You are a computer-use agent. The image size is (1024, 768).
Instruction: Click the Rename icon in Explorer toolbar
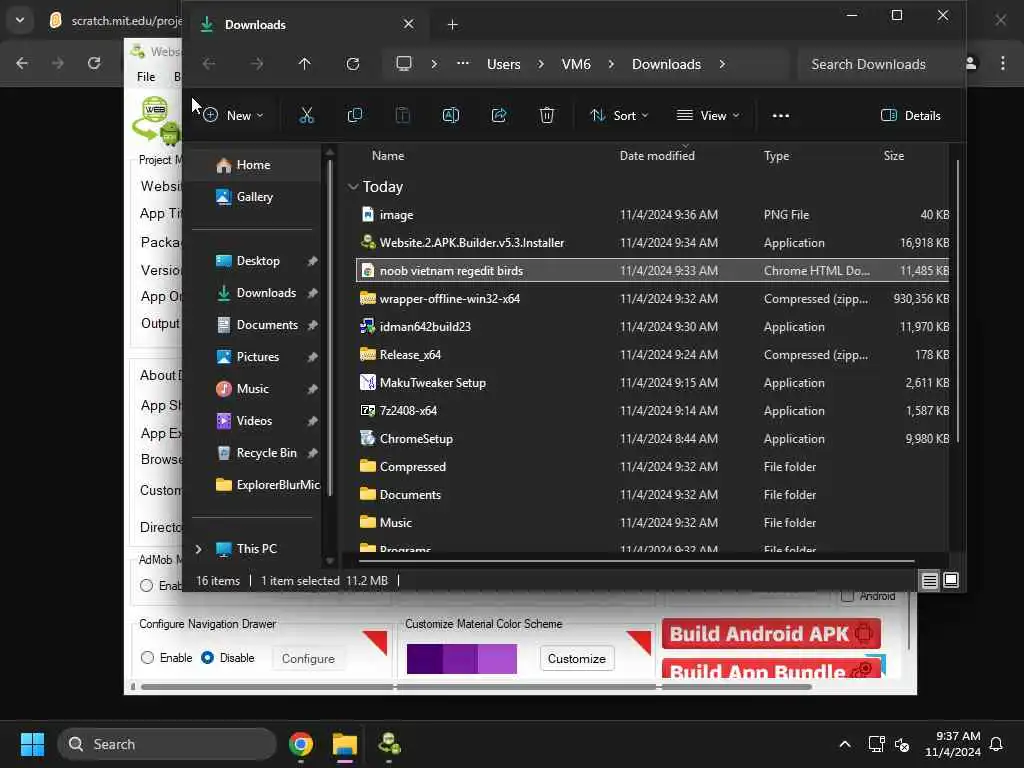[x=451, y=116]
